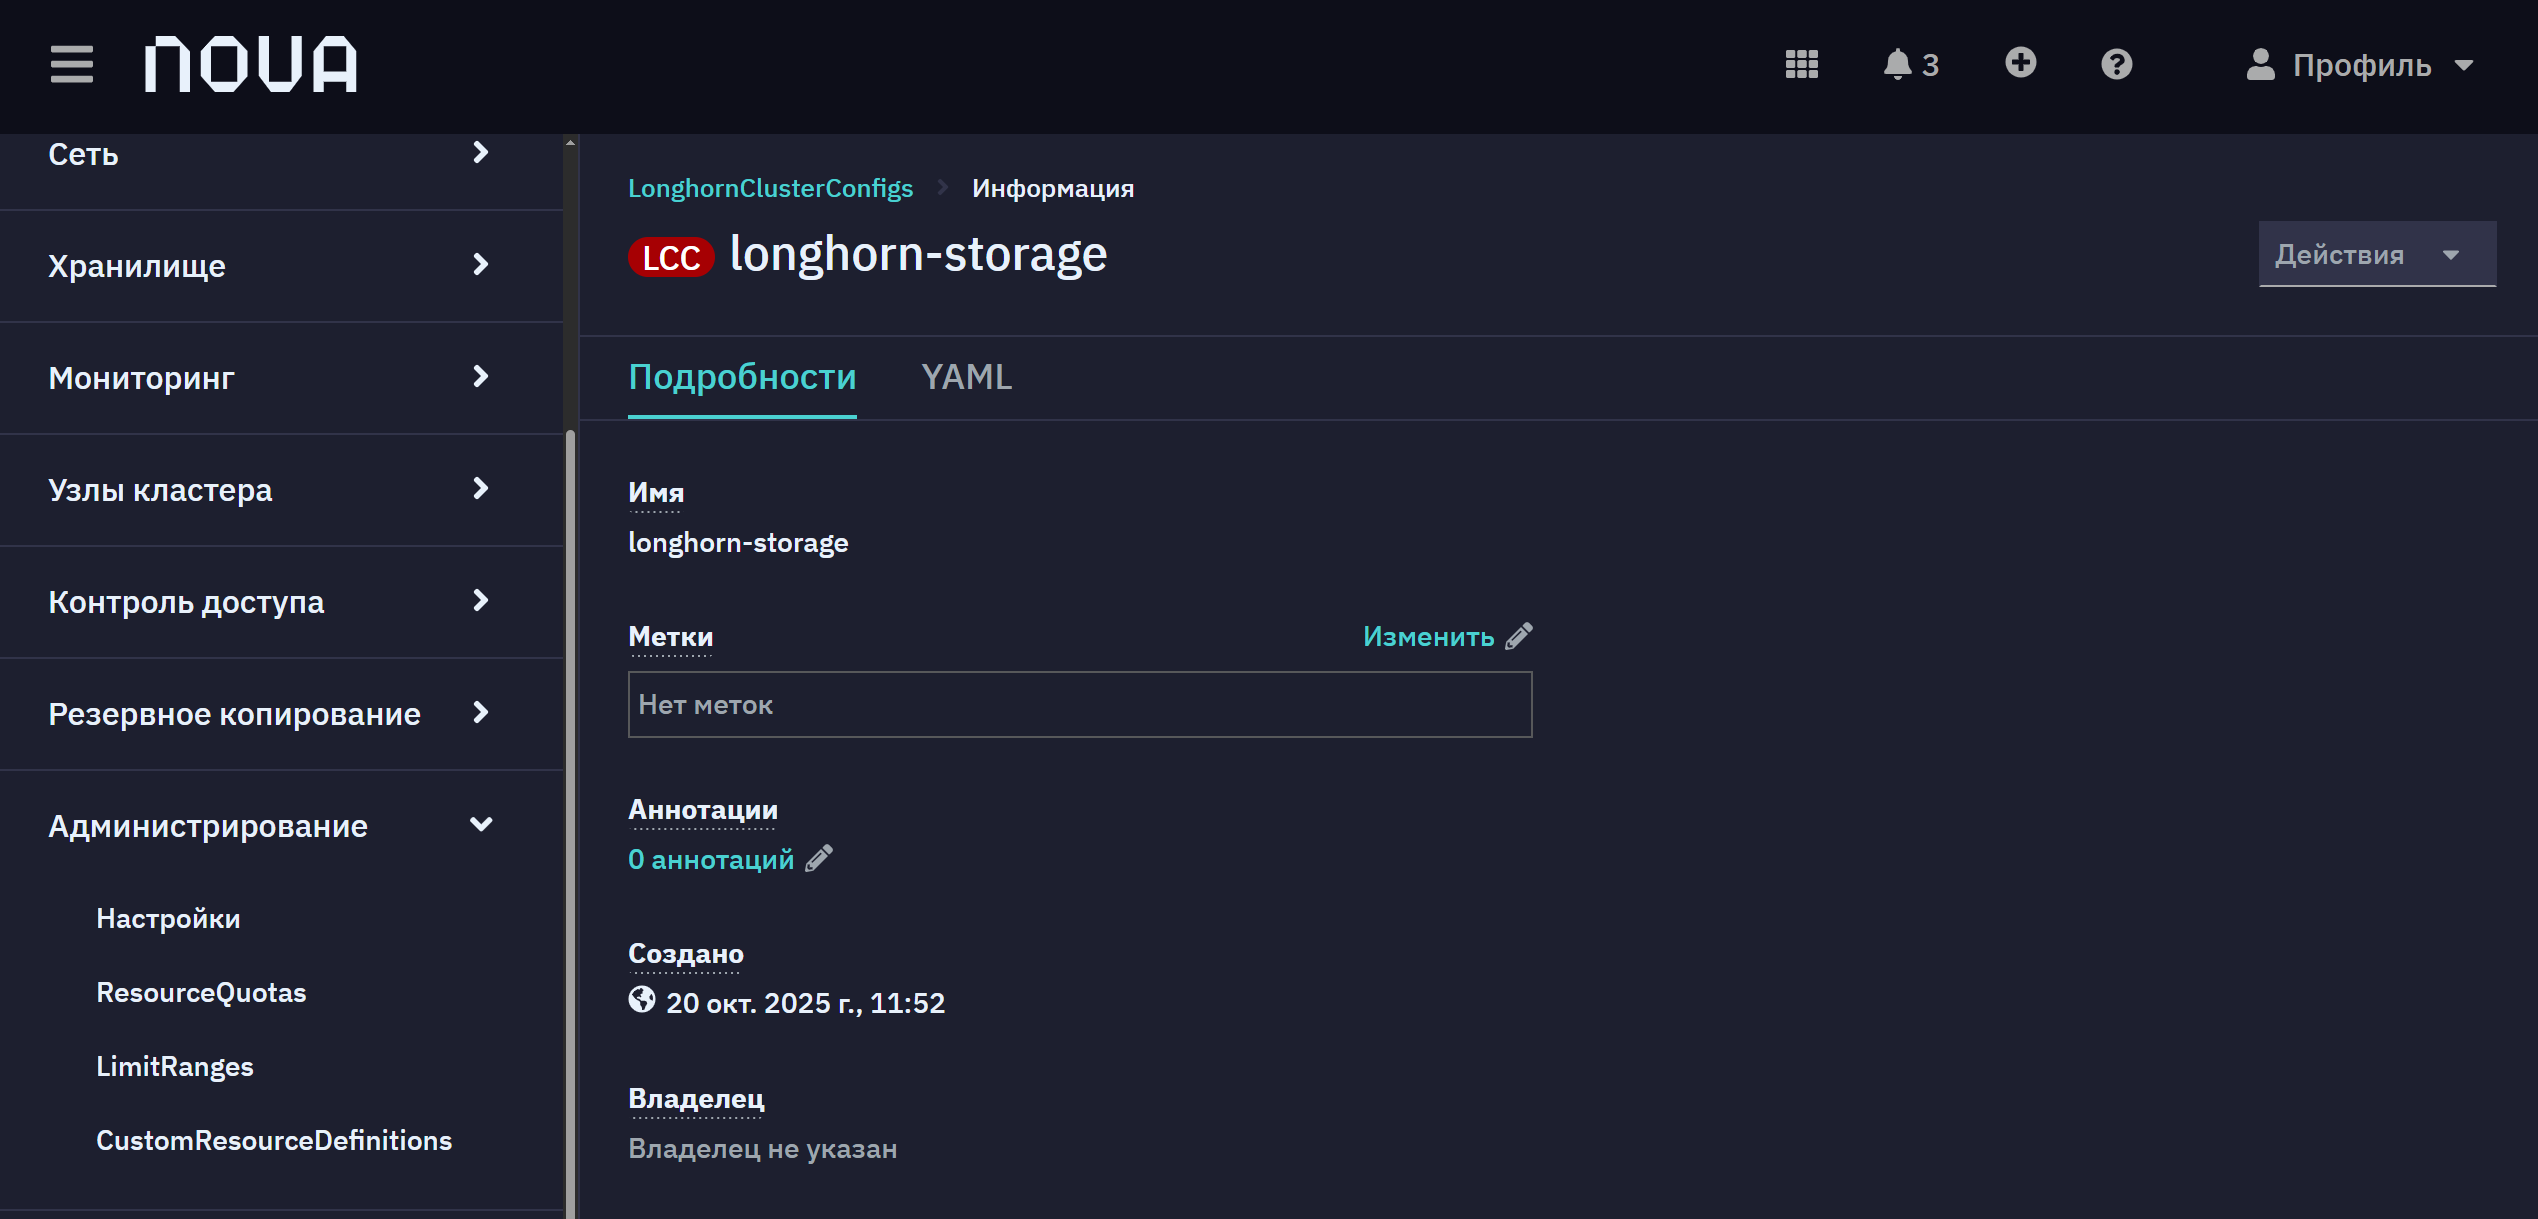Click the Имя field label
The image size is (2538, 1219).
(x=656, y=492)
